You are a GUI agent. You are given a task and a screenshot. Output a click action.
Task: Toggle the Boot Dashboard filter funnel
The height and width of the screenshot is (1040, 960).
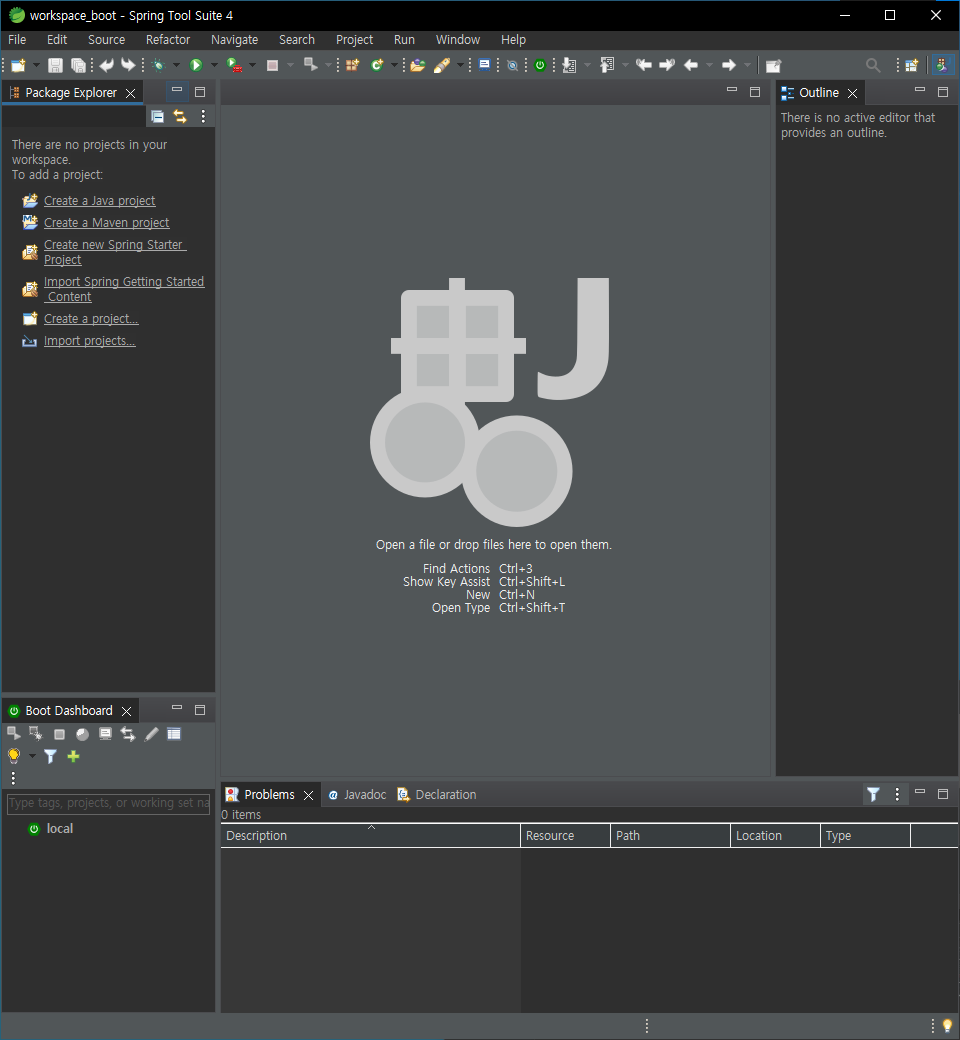click(x=50, y=756)
